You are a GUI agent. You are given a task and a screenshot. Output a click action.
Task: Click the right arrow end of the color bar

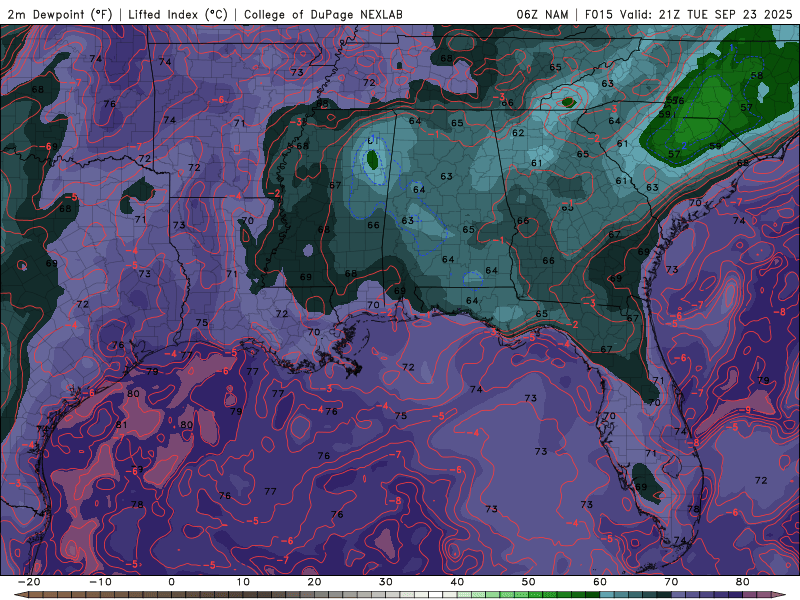[x=780, y=595]
